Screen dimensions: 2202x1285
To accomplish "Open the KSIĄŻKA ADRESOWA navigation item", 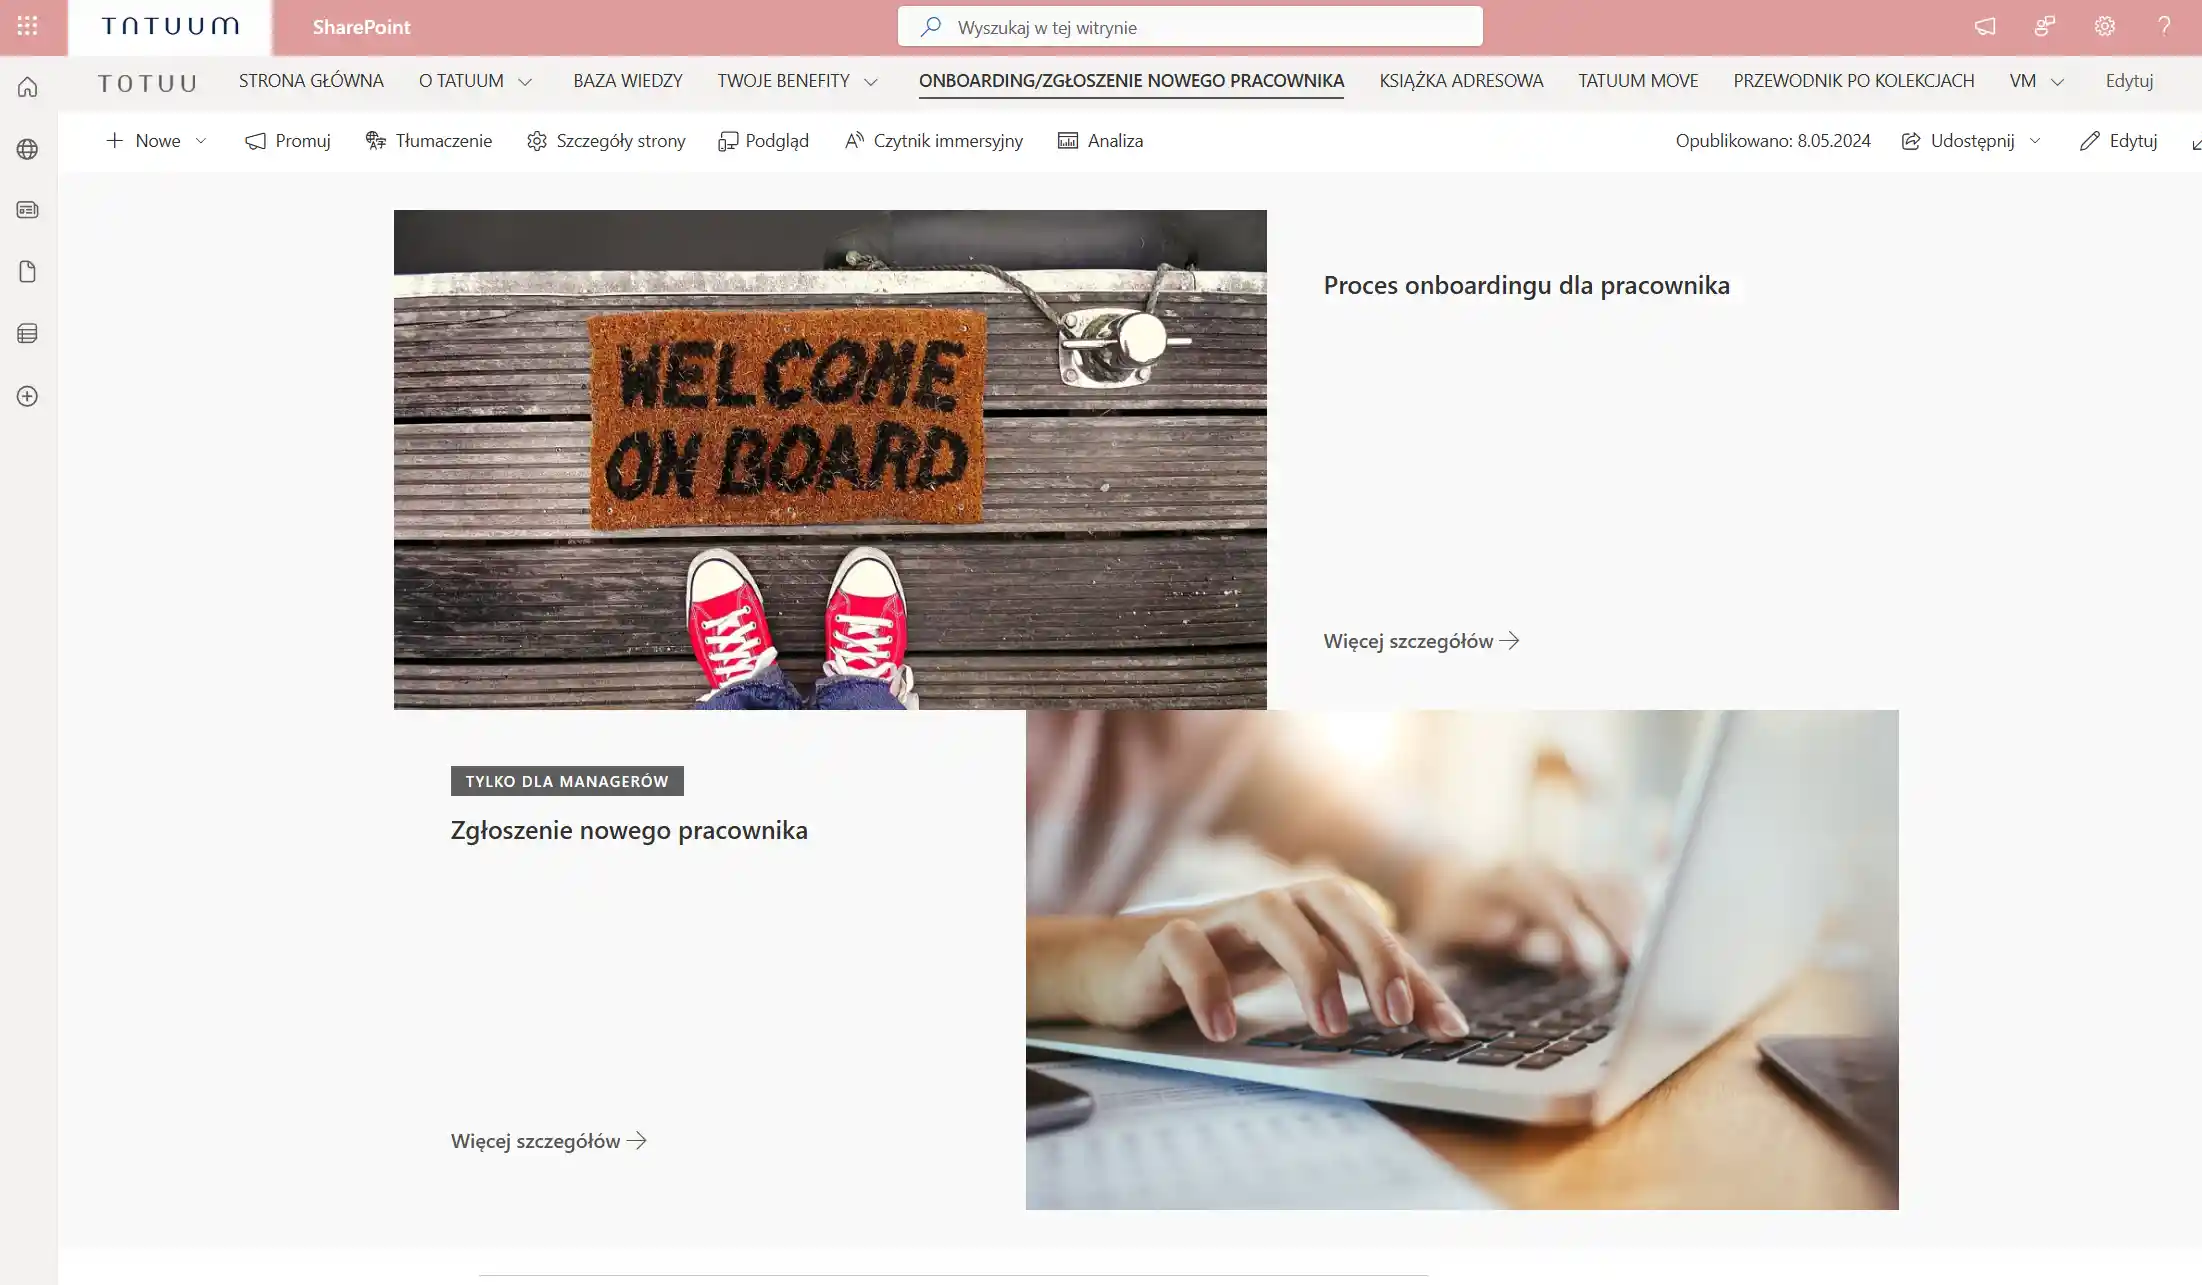I will click(1461, 81).
